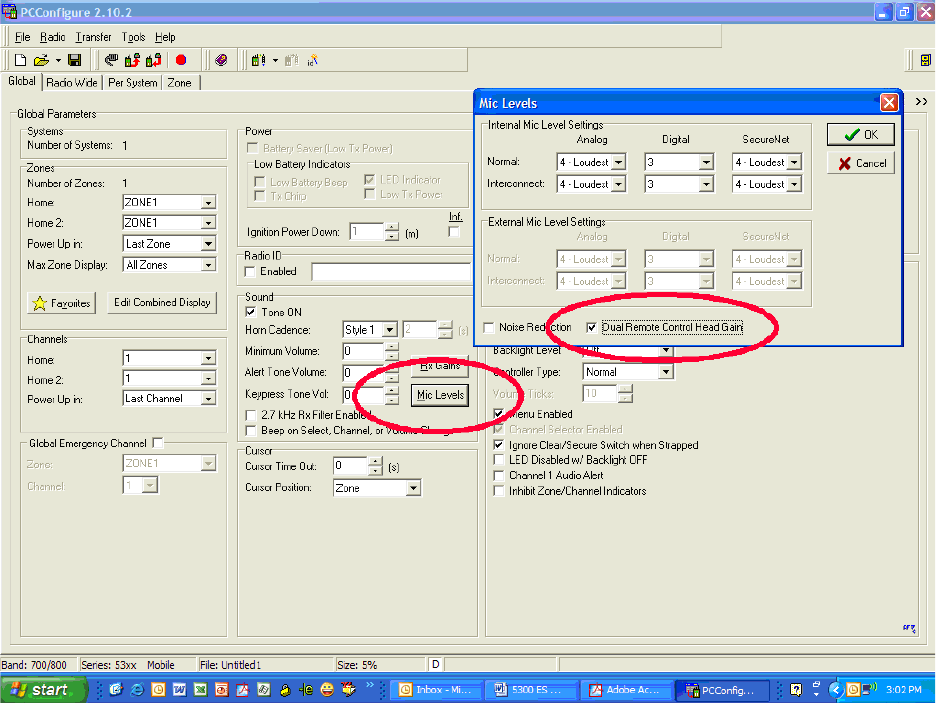This screenshot has height=703, width=936.
Task: Open the Windows start menu
Action: tap(42, 690)
